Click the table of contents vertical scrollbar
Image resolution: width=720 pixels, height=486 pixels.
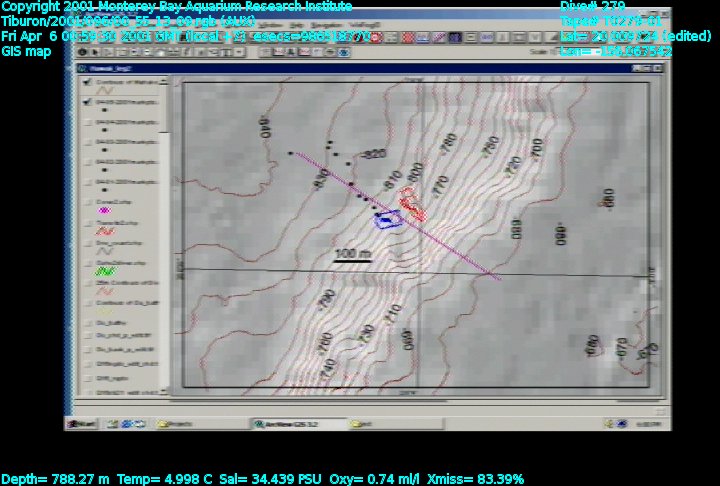point(167,235)
